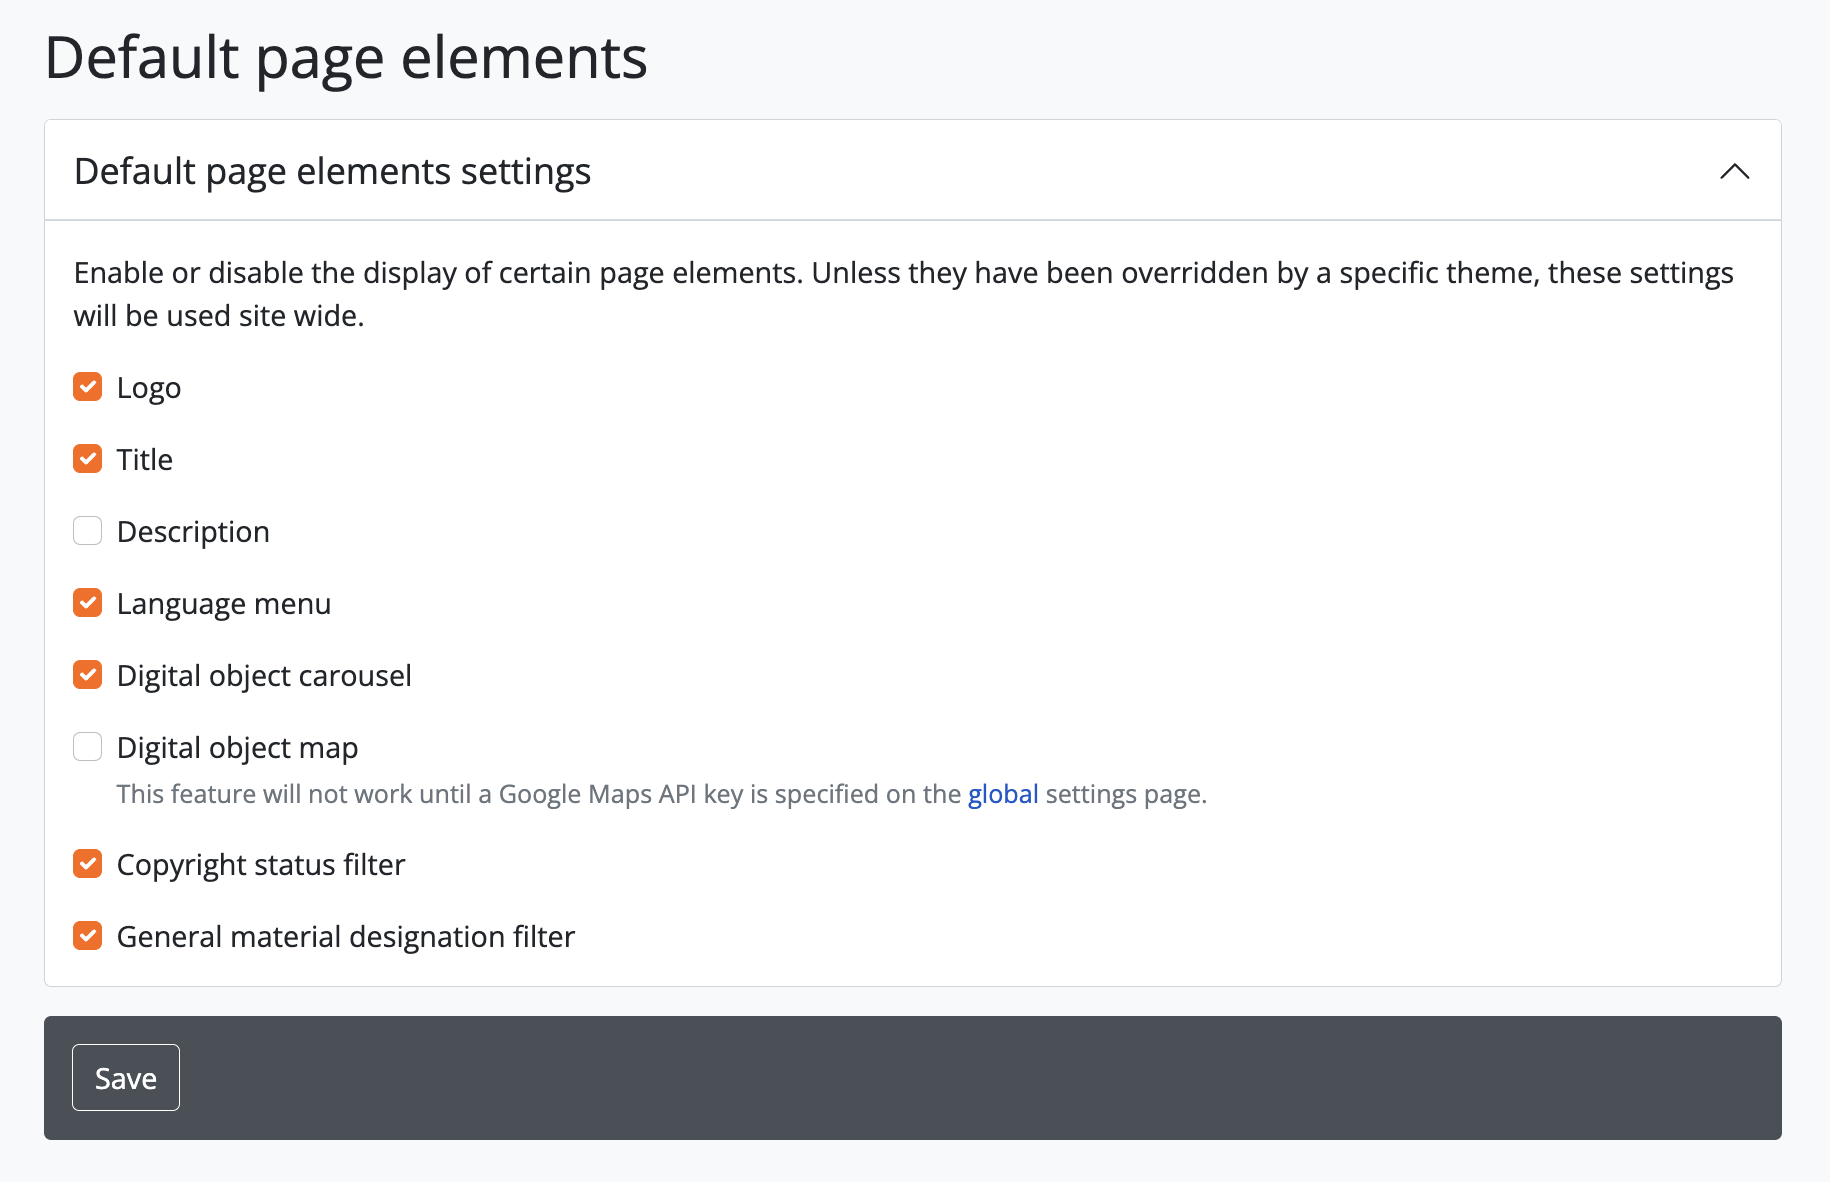Click the Digital object carousel label
Image resolution: width=1830 pixels, height=1182 pixels.
click(264, 676)
